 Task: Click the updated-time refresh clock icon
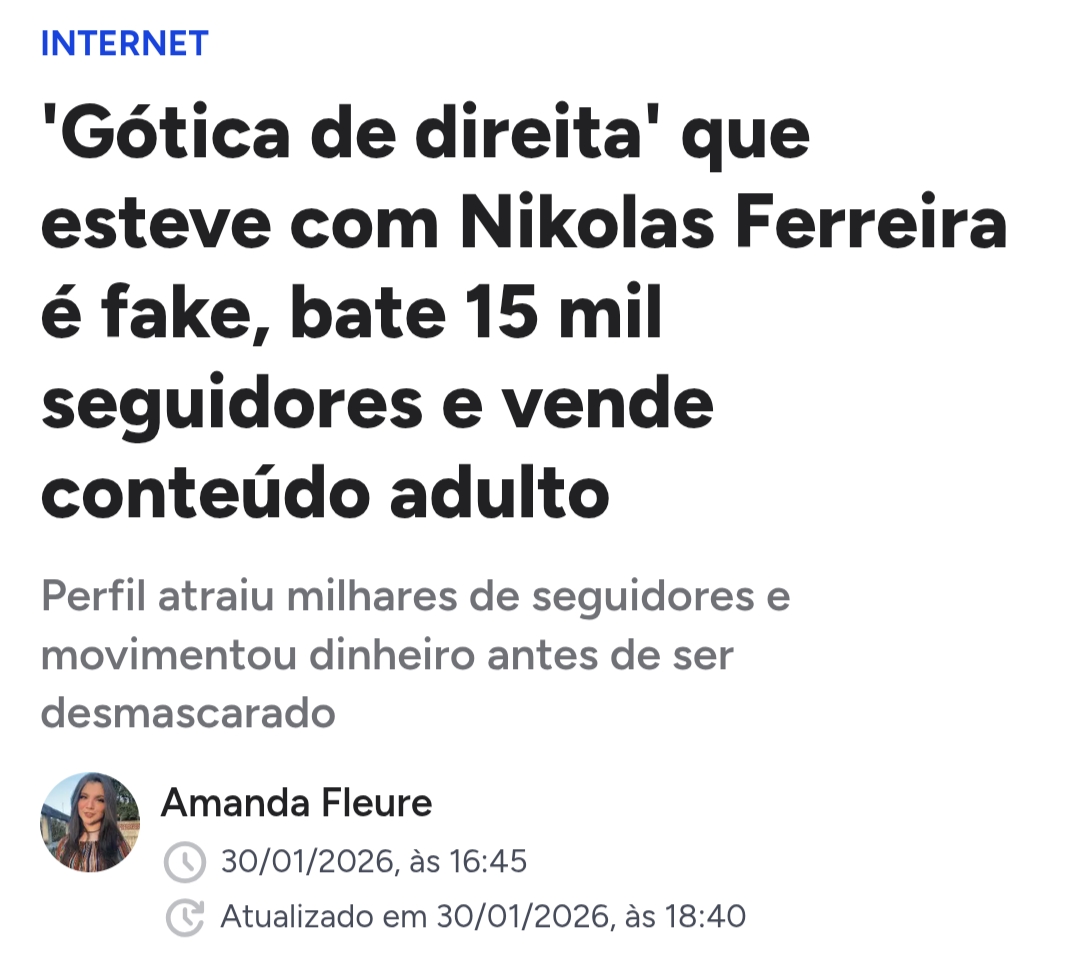(184, 916)
